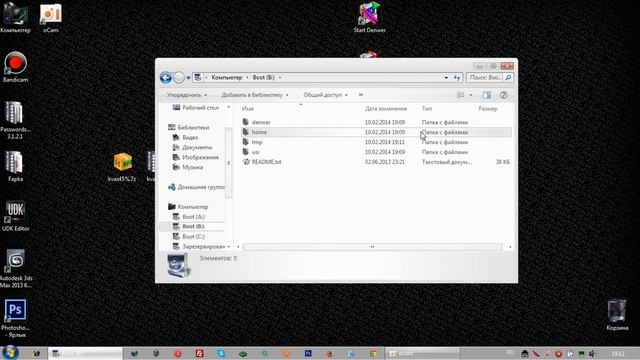This screenshot has width=640, height=360.
Task: Click the Компьютер desktop icon
Action: pos(16,17)
